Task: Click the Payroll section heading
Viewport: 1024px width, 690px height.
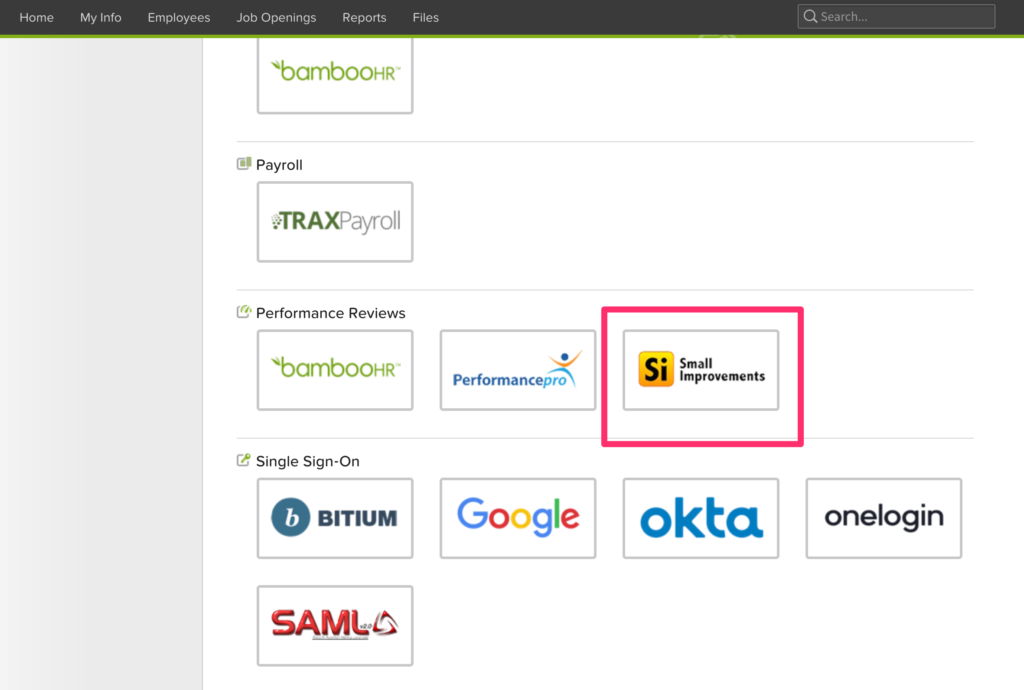Action: point(279,165)
